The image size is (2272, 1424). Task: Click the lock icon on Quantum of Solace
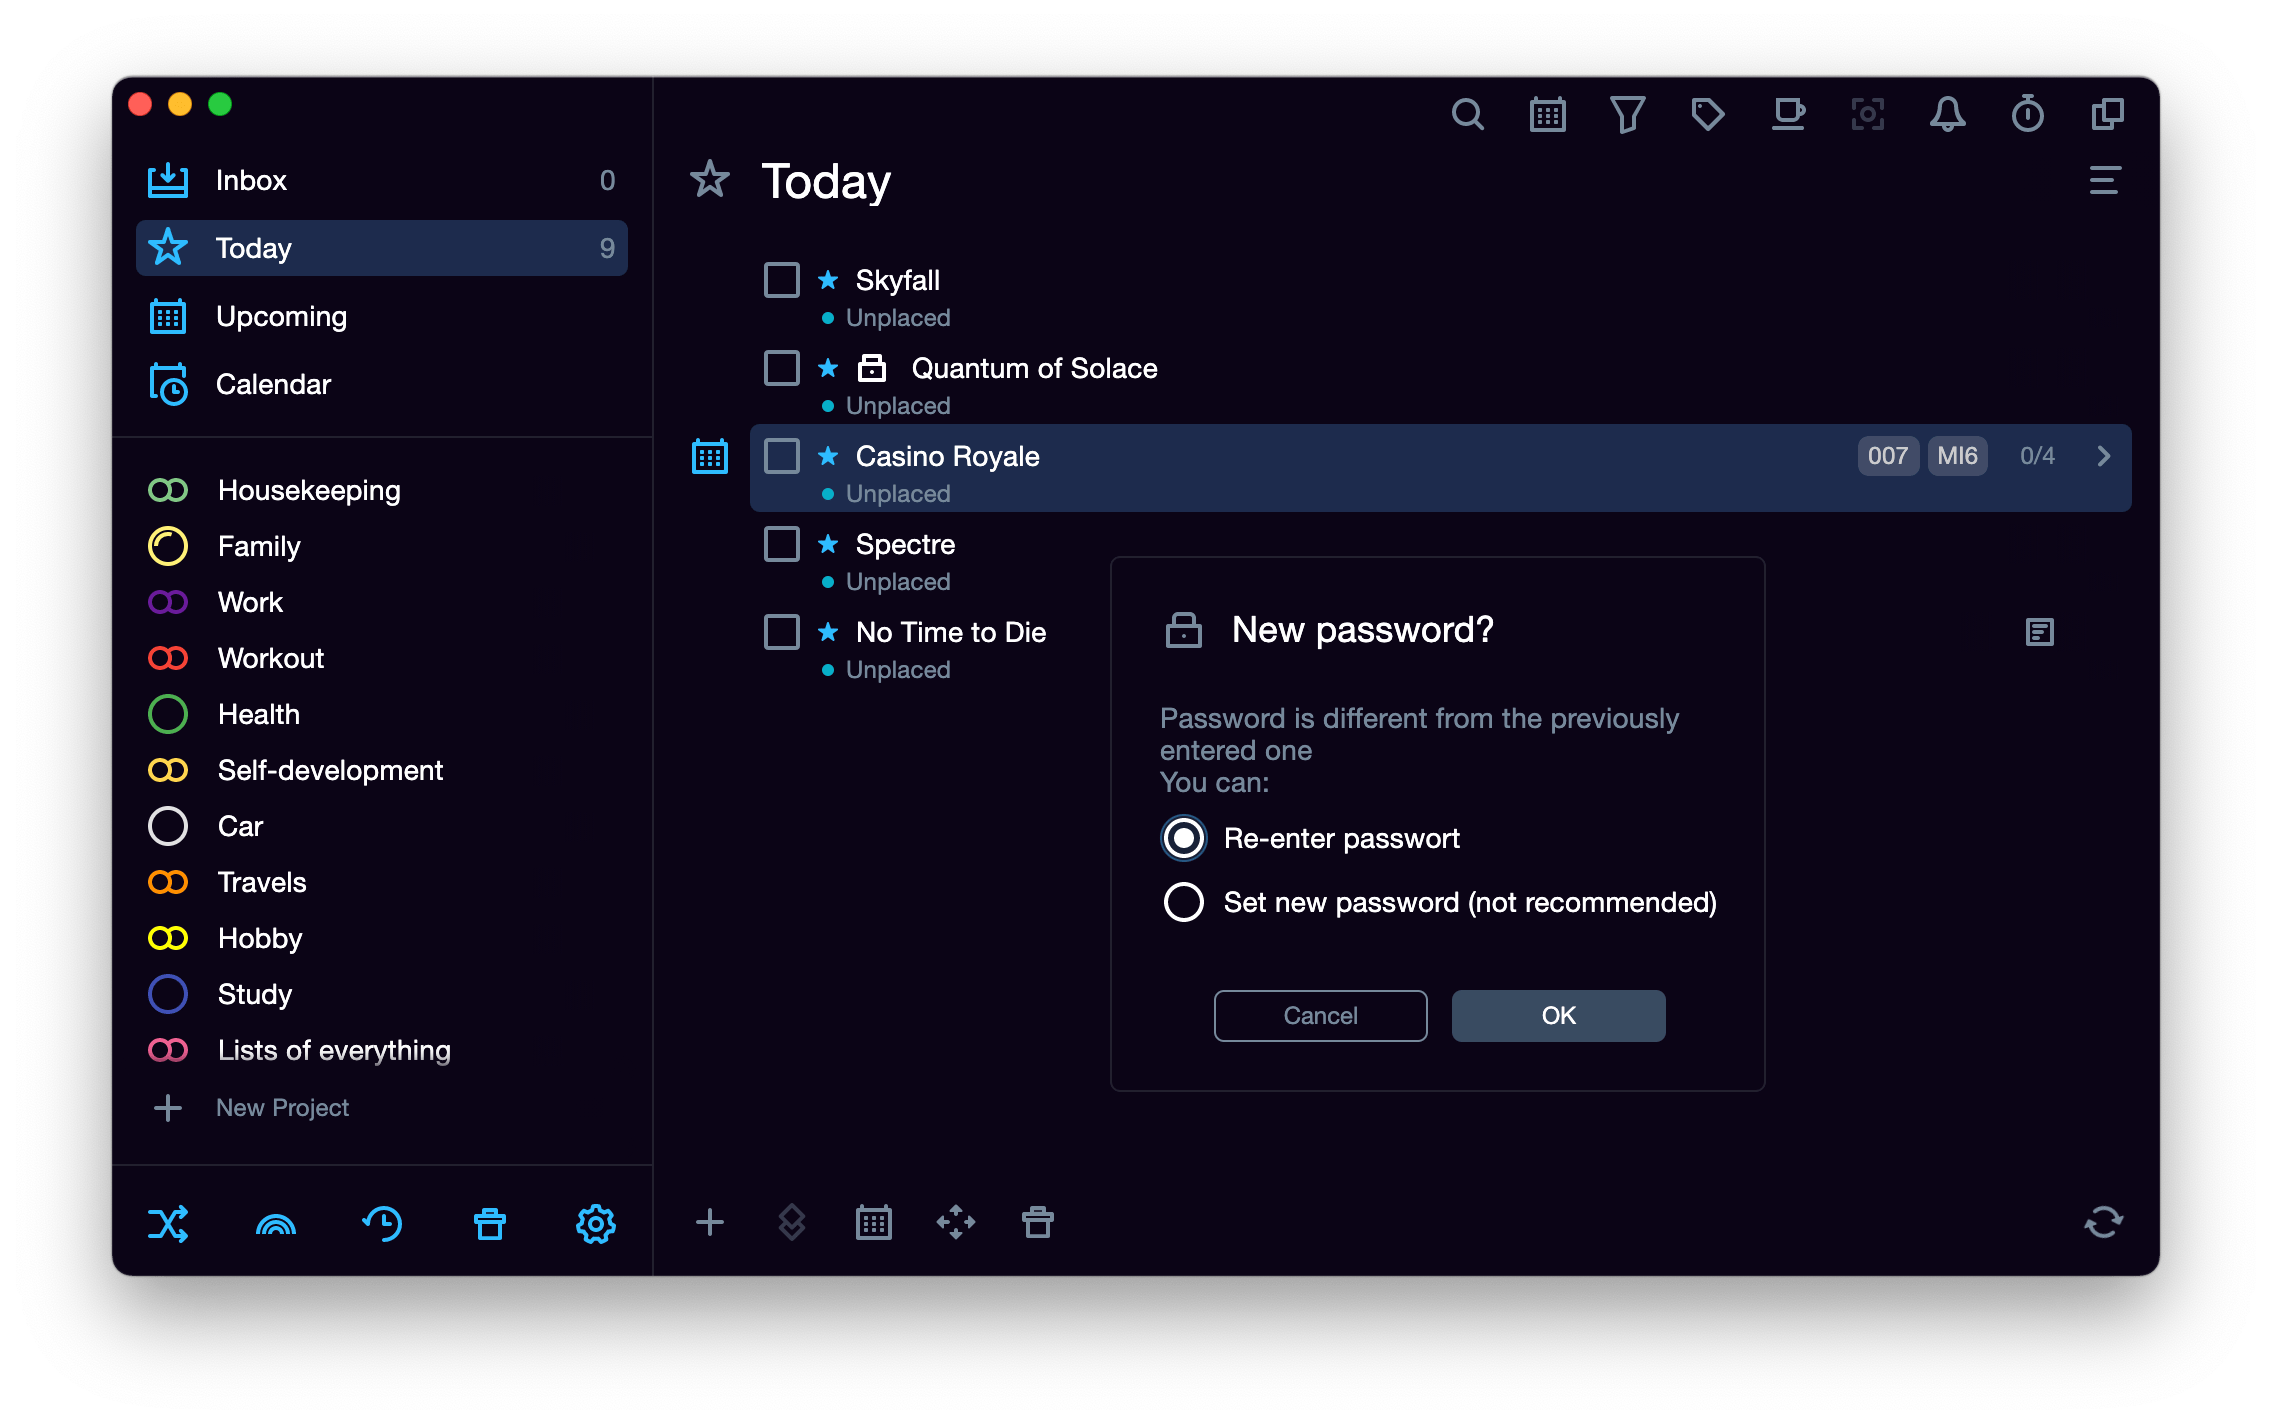click(872, 368)
